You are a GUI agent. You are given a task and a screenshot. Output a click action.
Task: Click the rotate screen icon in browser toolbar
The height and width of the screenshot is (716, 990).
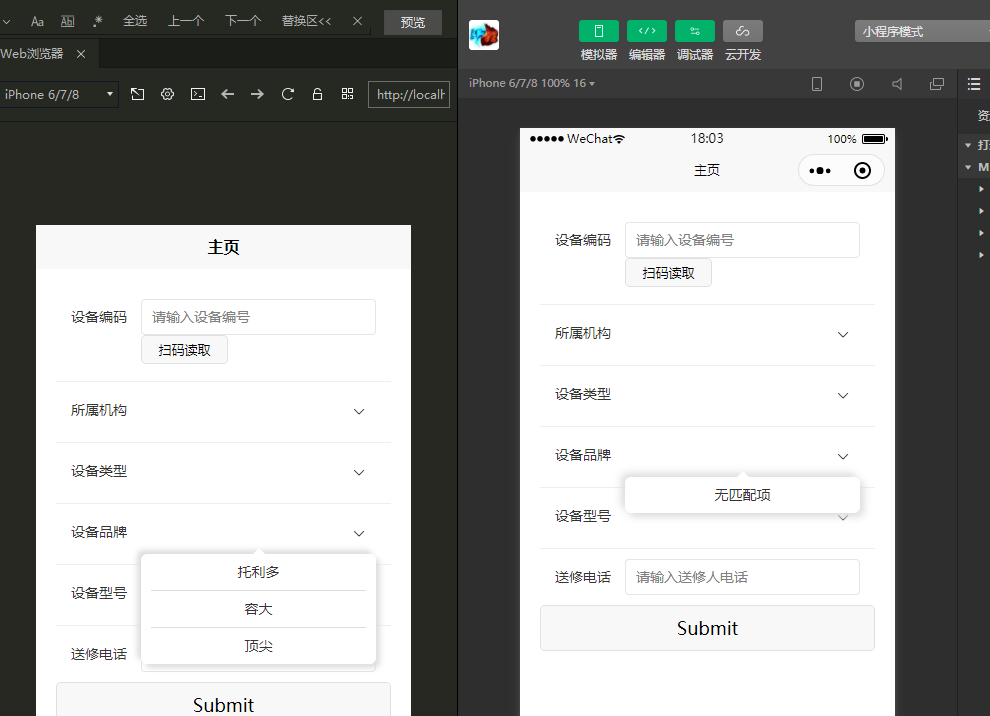click(137, 94)
